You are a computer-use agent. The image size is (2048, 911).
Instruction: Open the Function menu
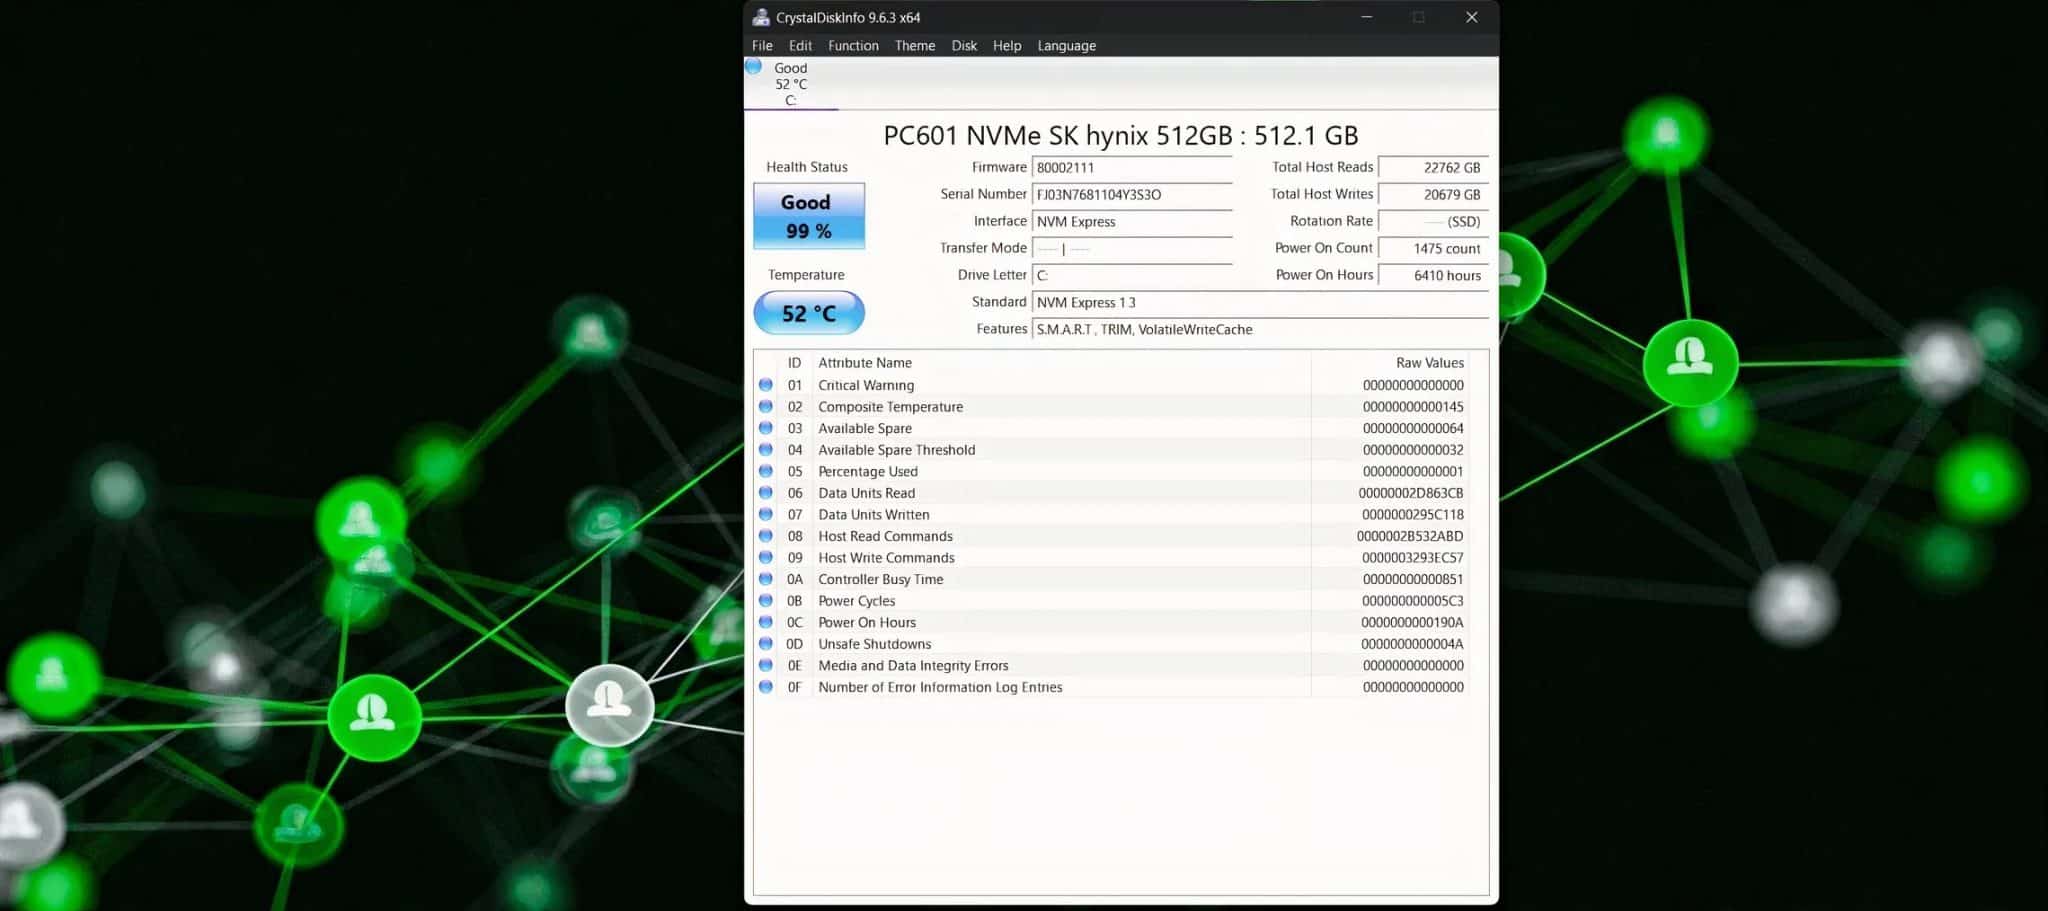(852, 45)
